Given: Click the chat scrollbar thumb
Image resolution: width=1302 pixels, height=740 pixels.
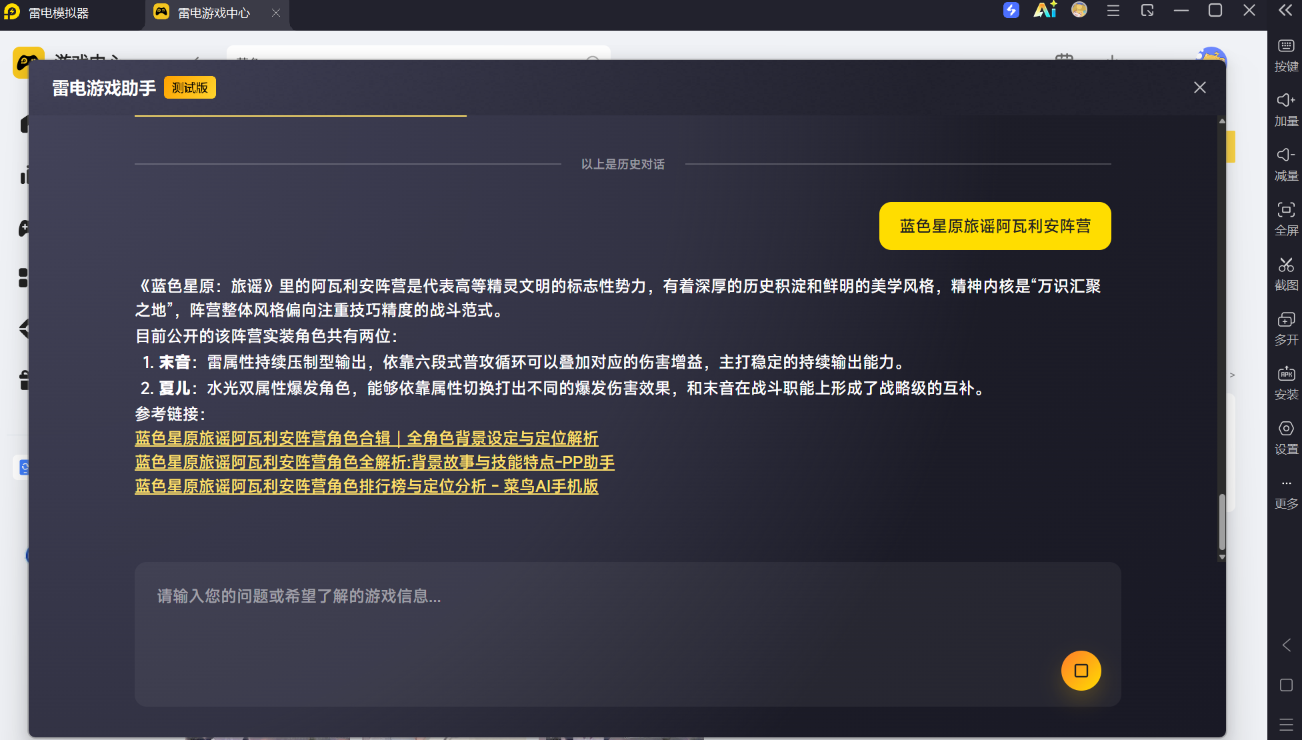Looking at the screenshot, I should pos(1222,522).
